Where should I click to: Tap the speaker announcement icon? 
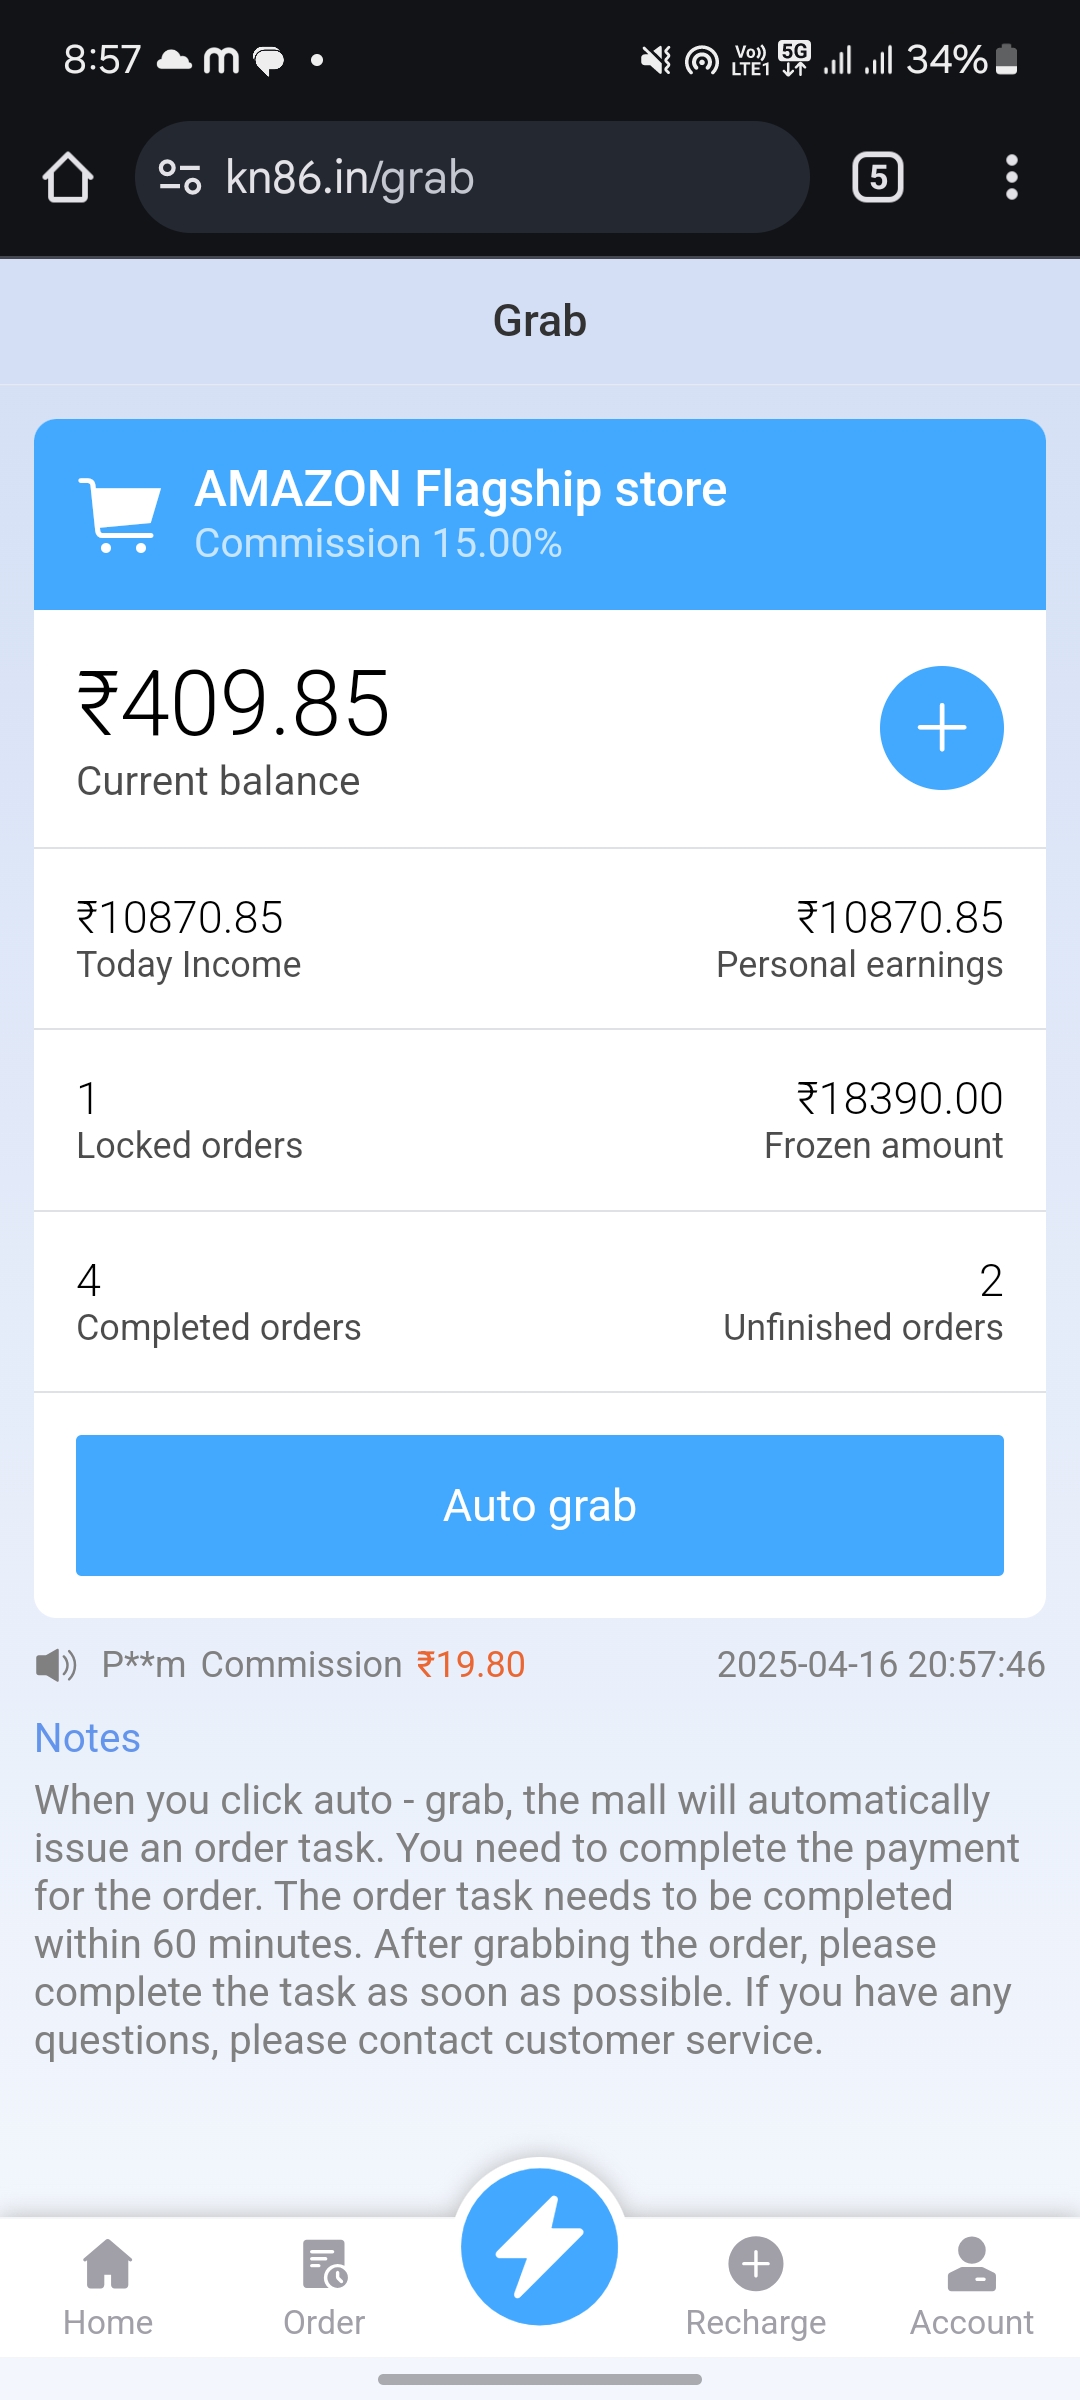56,1665
